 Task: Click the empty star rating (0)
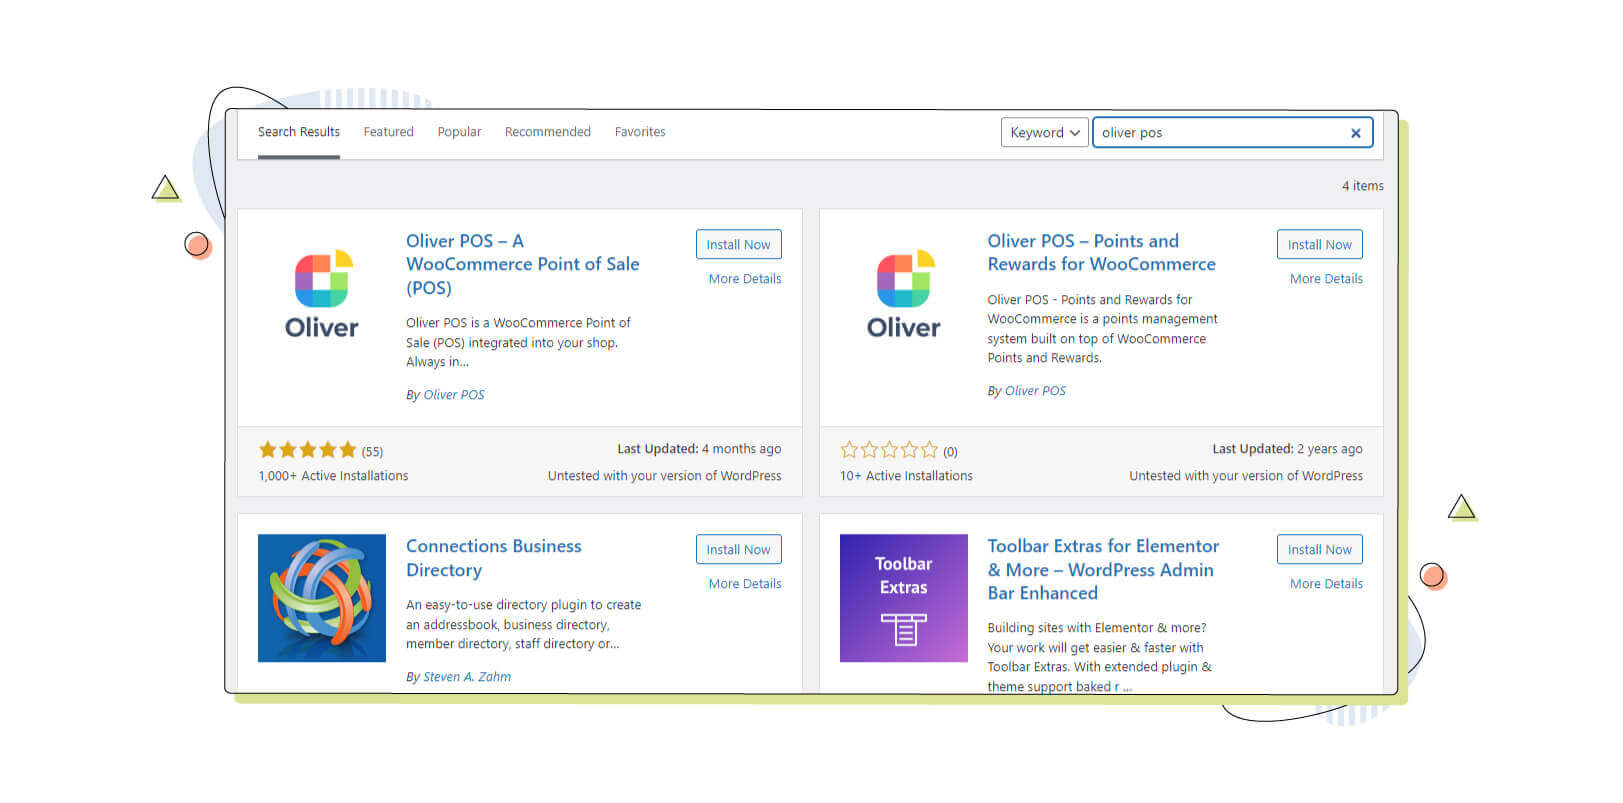pos(889,450)
